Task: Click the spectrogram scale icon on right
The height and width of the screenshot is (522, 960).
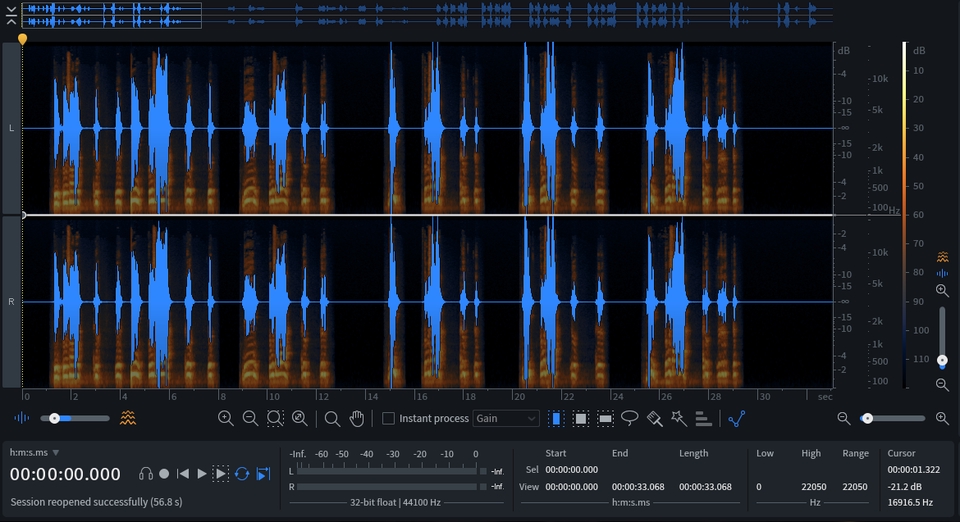Action: click(x=942, y=256)
